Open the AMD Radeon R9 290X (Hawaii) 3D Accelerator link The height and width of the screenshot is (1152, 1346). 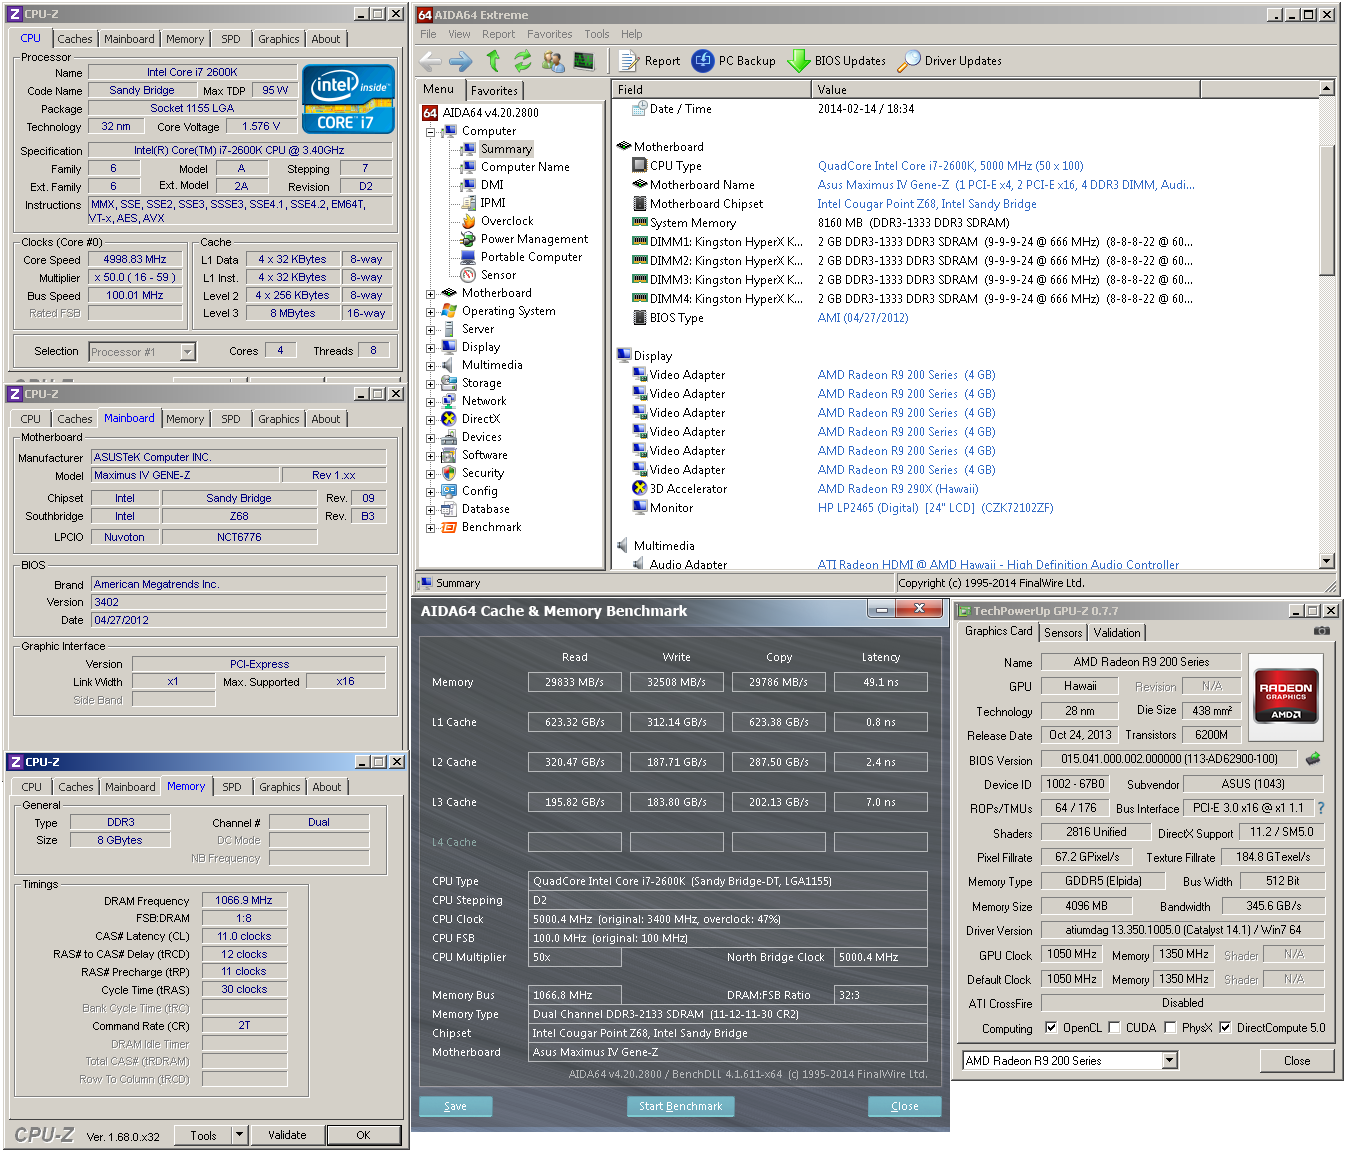(897, 489)
